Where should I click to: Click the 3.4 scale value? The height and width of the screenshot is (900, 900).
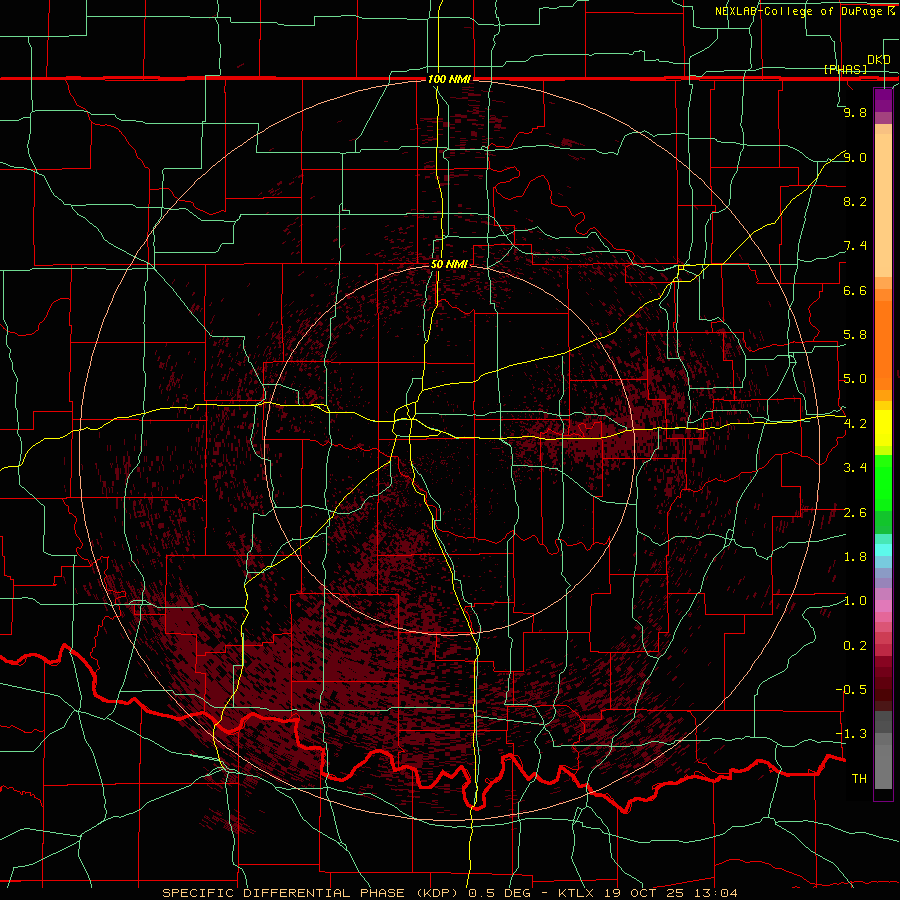pos(855,468)
